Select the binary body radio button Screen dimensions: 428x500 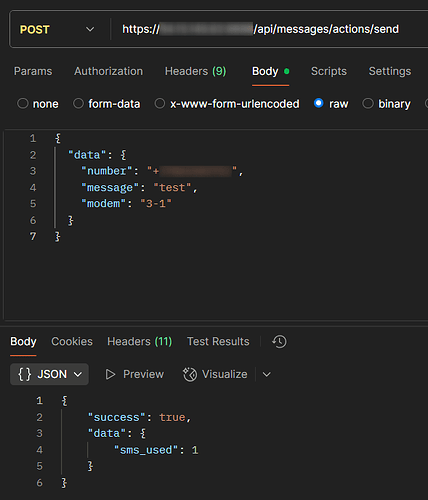click(368, 103)
